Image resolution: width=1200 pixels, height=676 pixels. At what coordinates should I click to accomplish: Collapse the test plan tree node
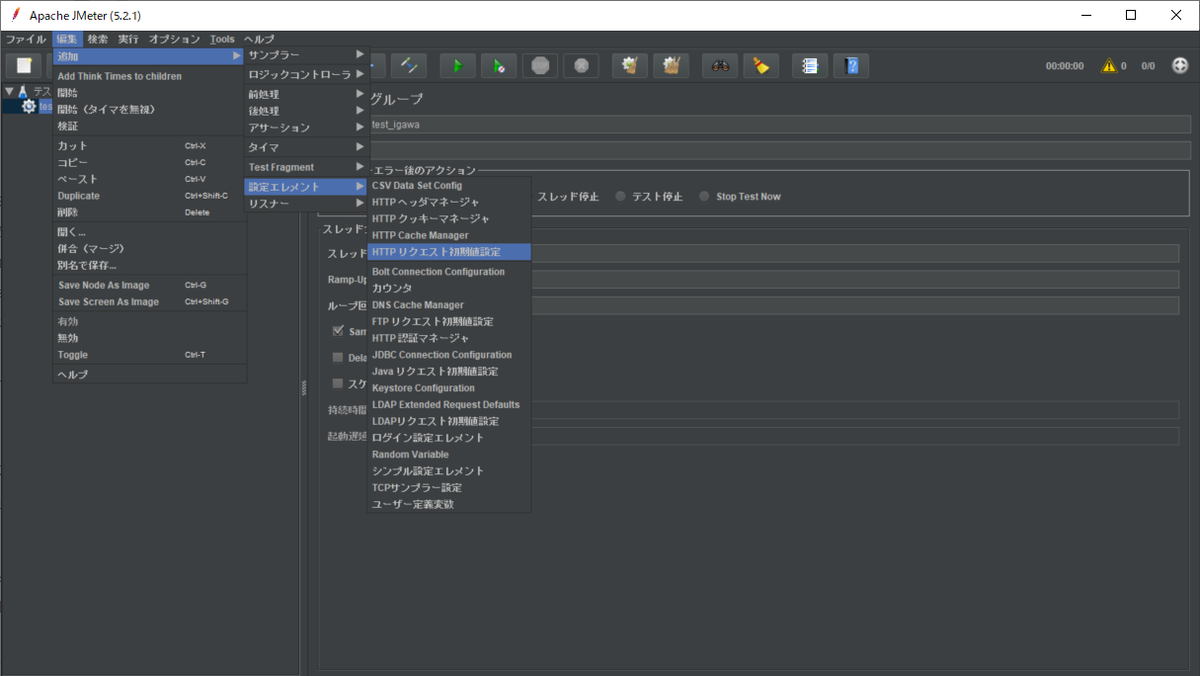point(9,91)
